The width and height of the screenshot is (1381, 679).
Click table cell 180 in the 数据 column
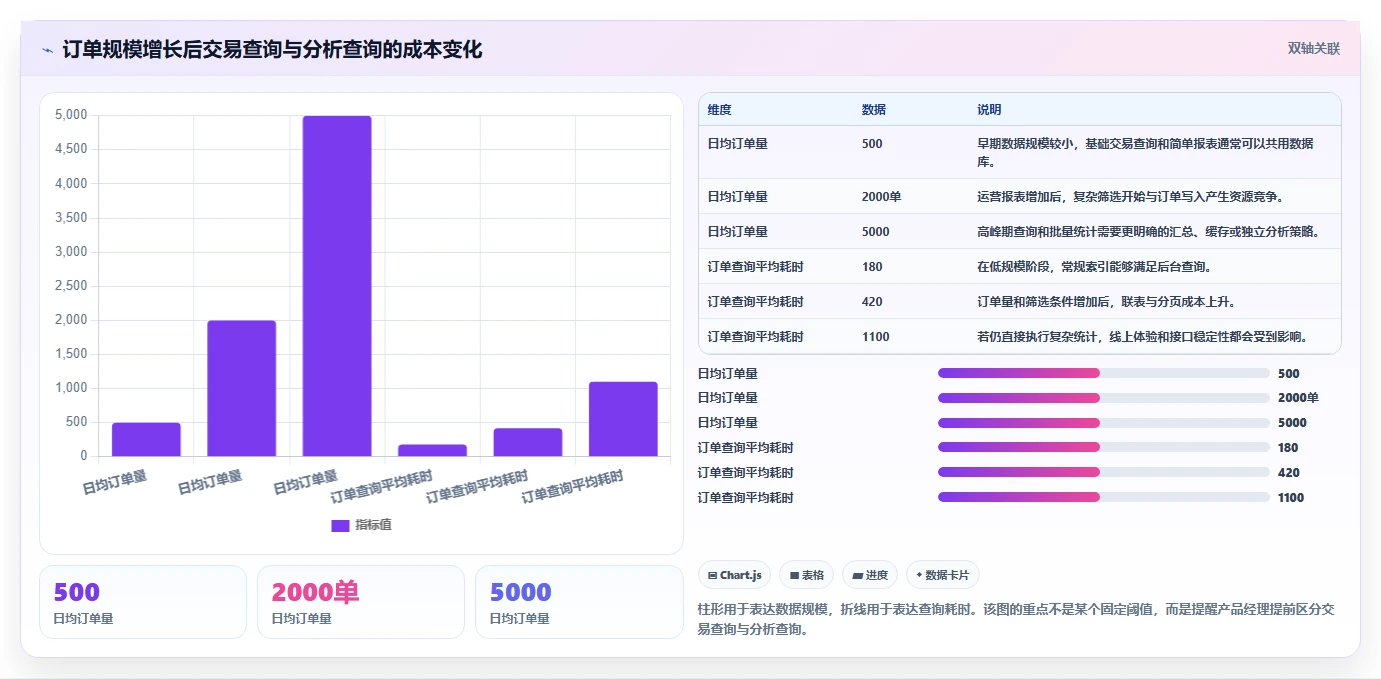[872, 267]
